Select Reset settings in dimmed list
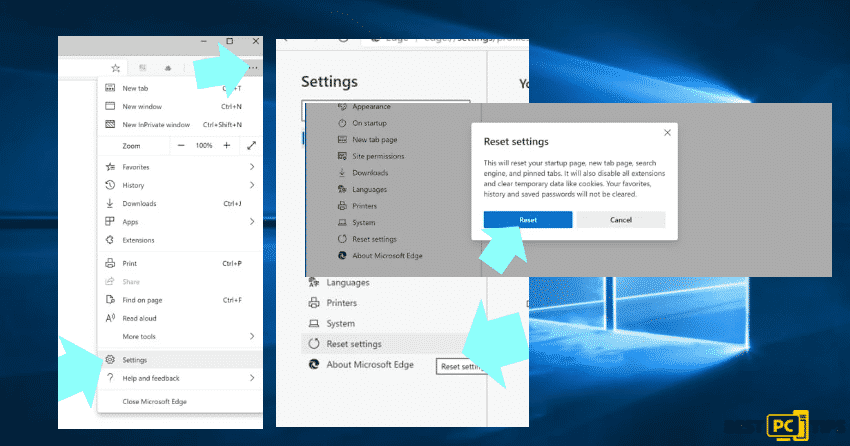 (375, 239)
